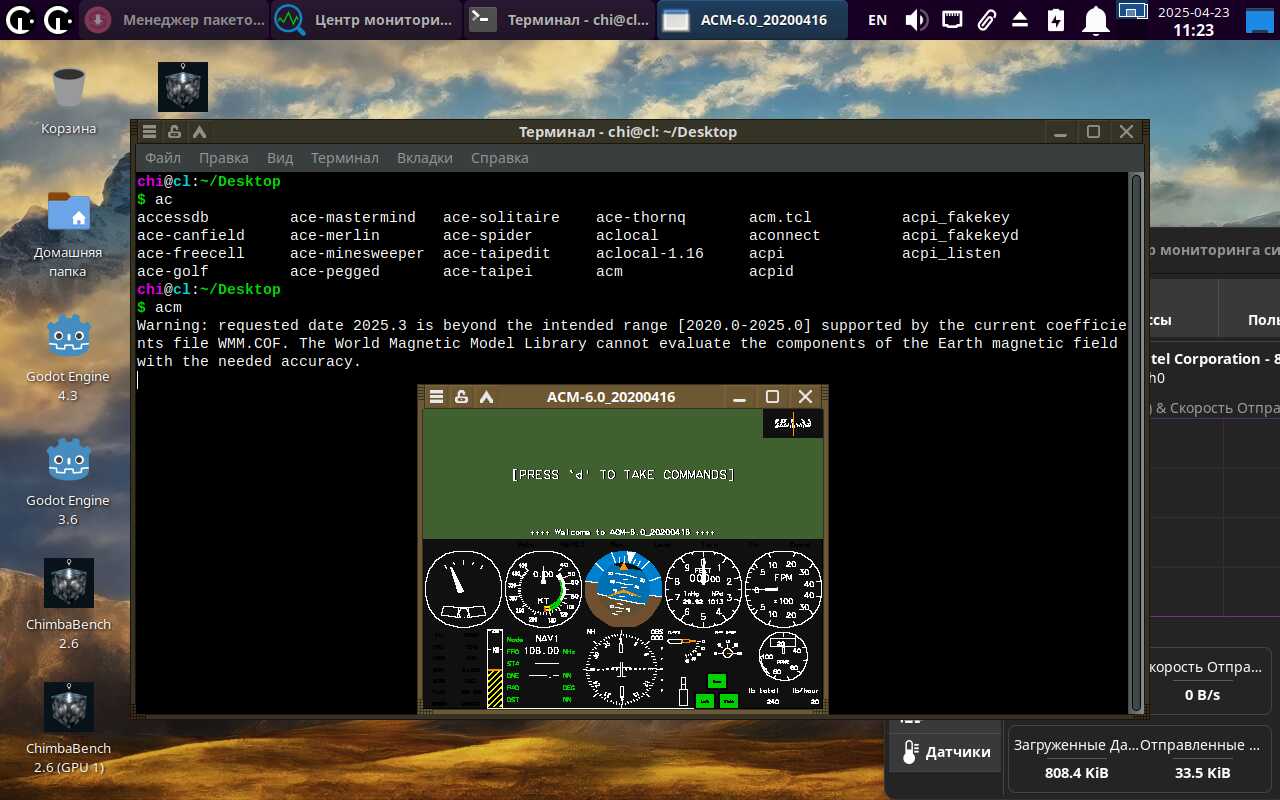Image resolution: width=1280 pixels, height=800 pixels.
Task: Click the volume speaker tray icon
Action: pos(916,20)
